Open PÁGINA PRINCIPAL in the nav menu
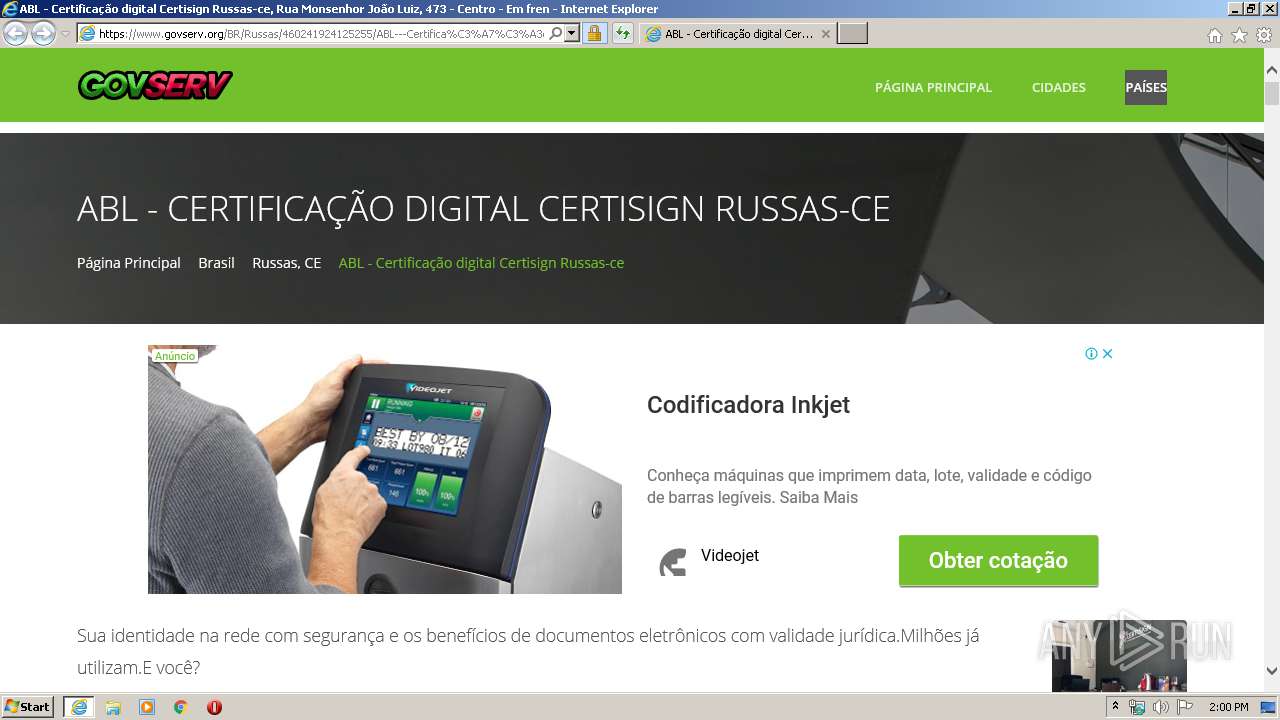 coord(933,87)
